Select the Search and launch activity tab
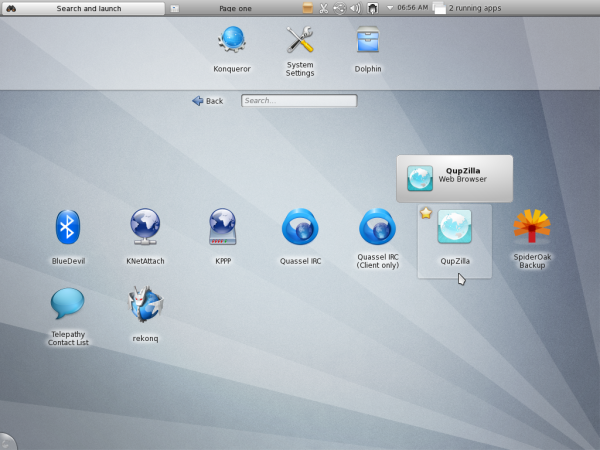This screenshot has height=450, width=600. [83, 8]
